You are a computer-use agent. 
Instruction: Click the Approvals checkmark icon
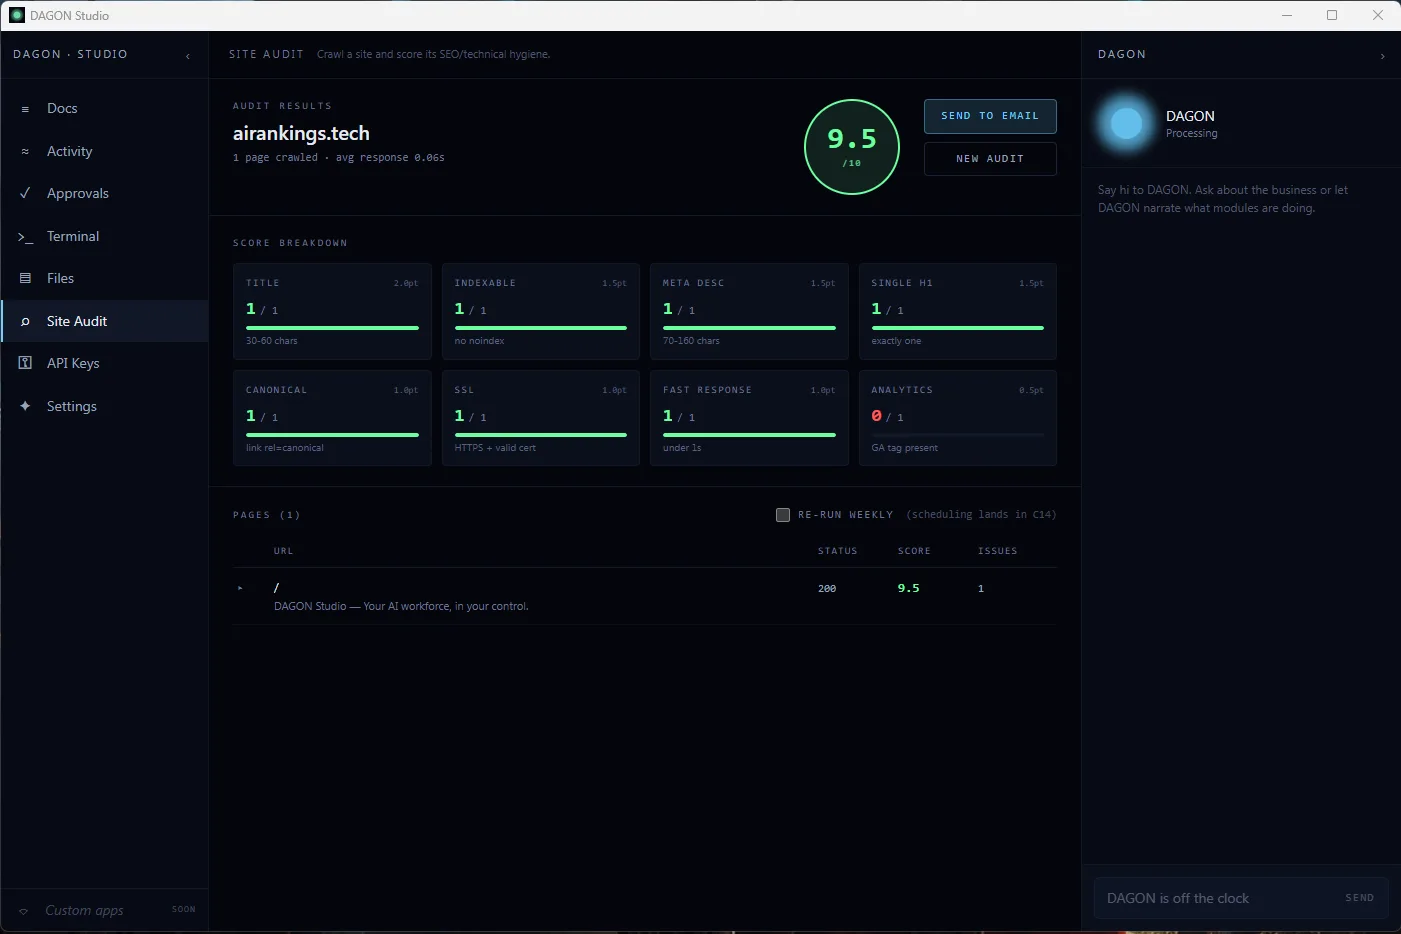[25, 193]
